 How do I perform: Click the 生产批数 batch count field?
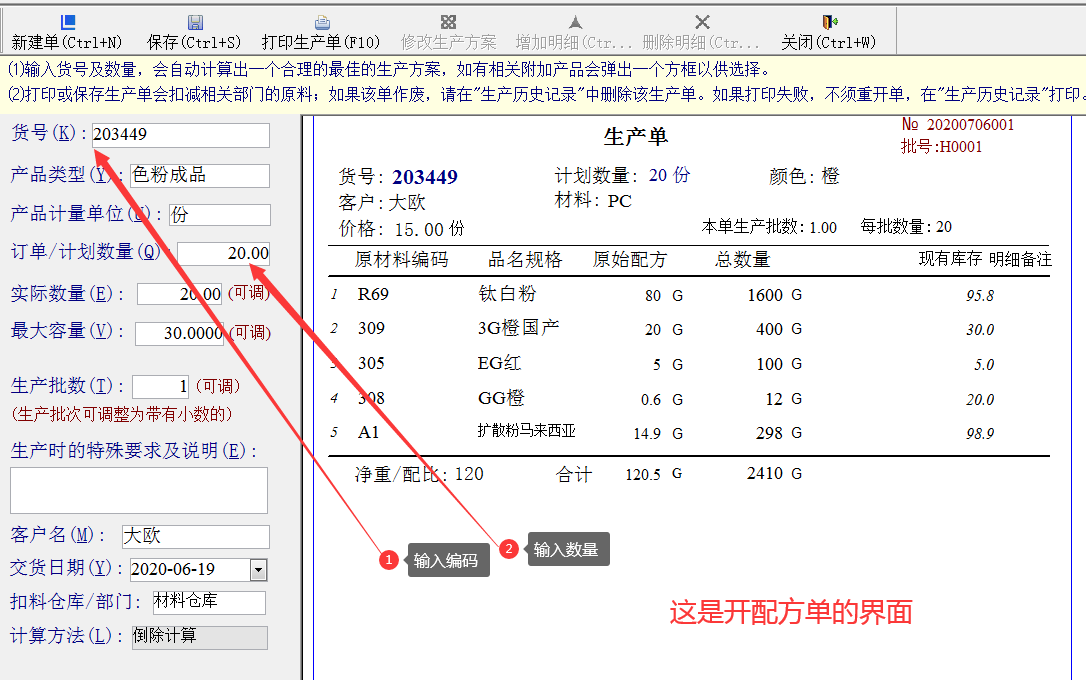tap(160, 386)
